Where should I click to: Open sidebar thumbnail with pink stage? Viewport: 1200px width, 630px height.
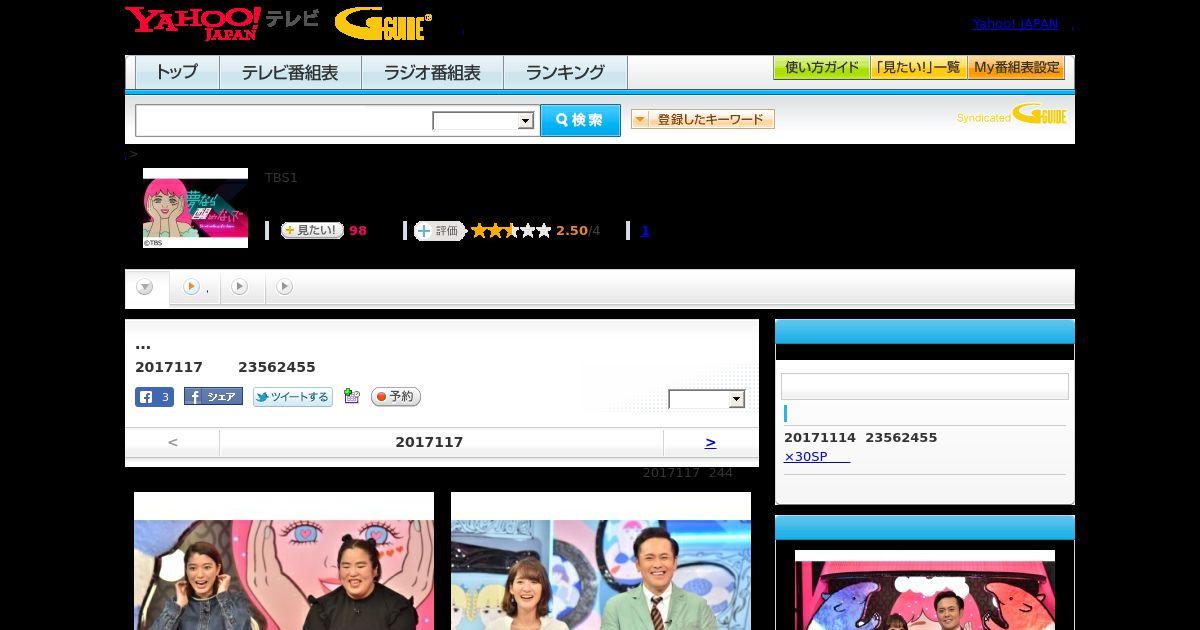(x=925, y=590)
